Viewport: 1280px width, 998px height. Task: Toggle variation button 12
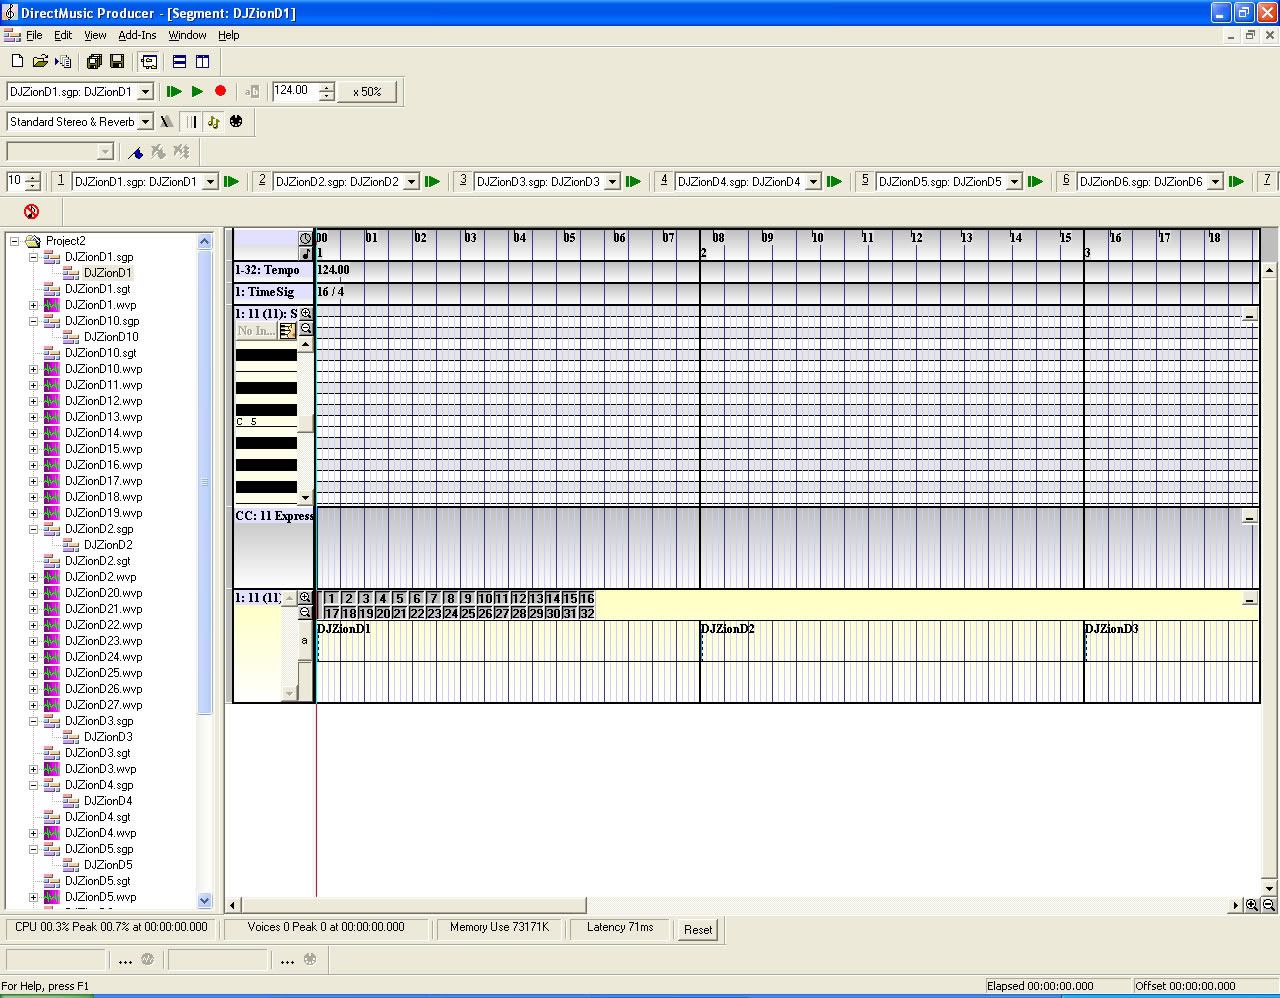519,598
